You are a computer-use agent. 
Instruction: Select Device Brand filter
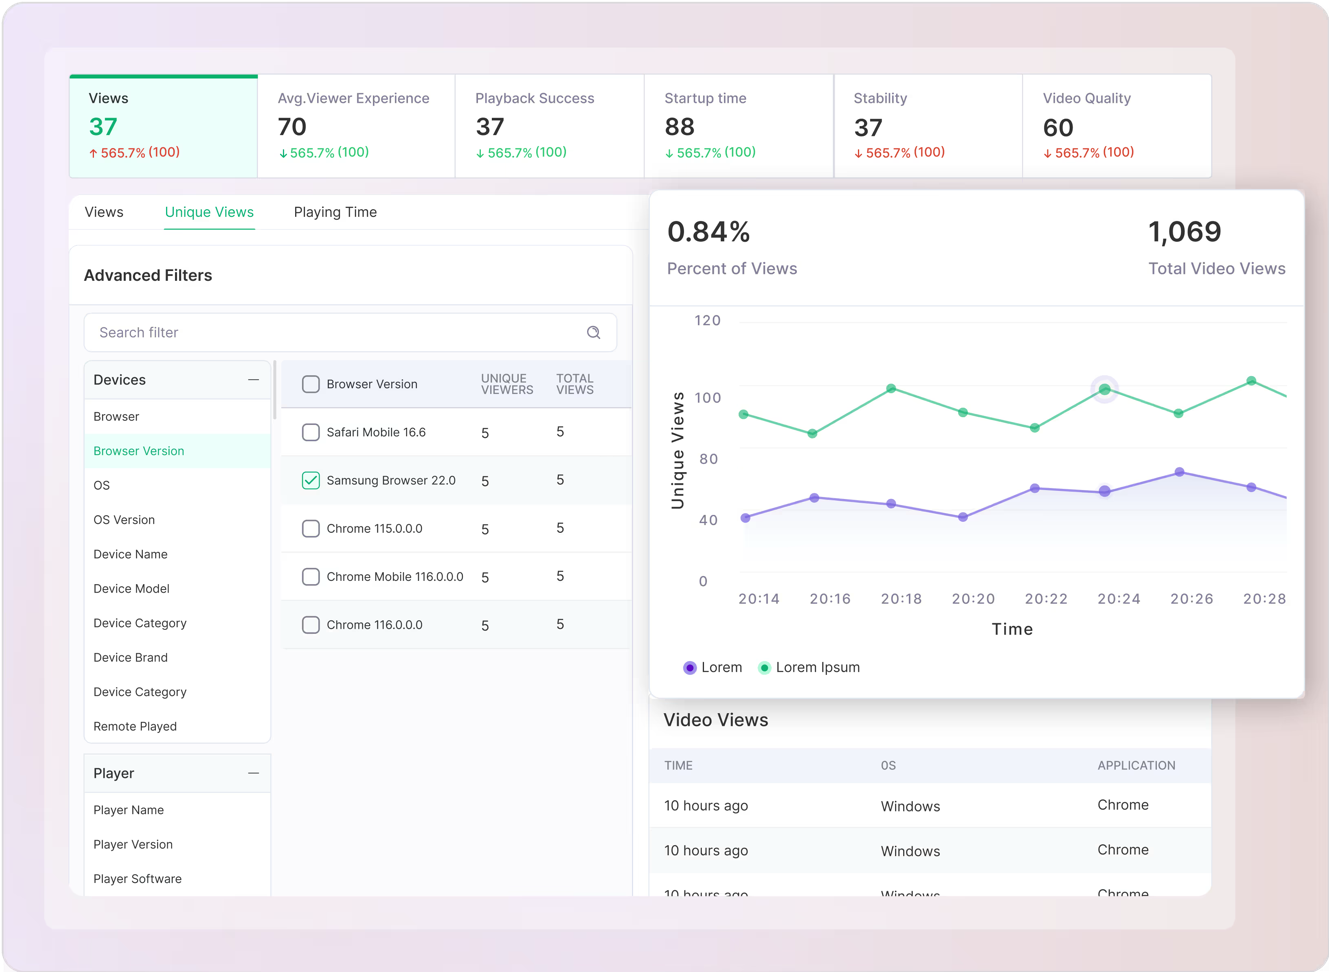130,657
